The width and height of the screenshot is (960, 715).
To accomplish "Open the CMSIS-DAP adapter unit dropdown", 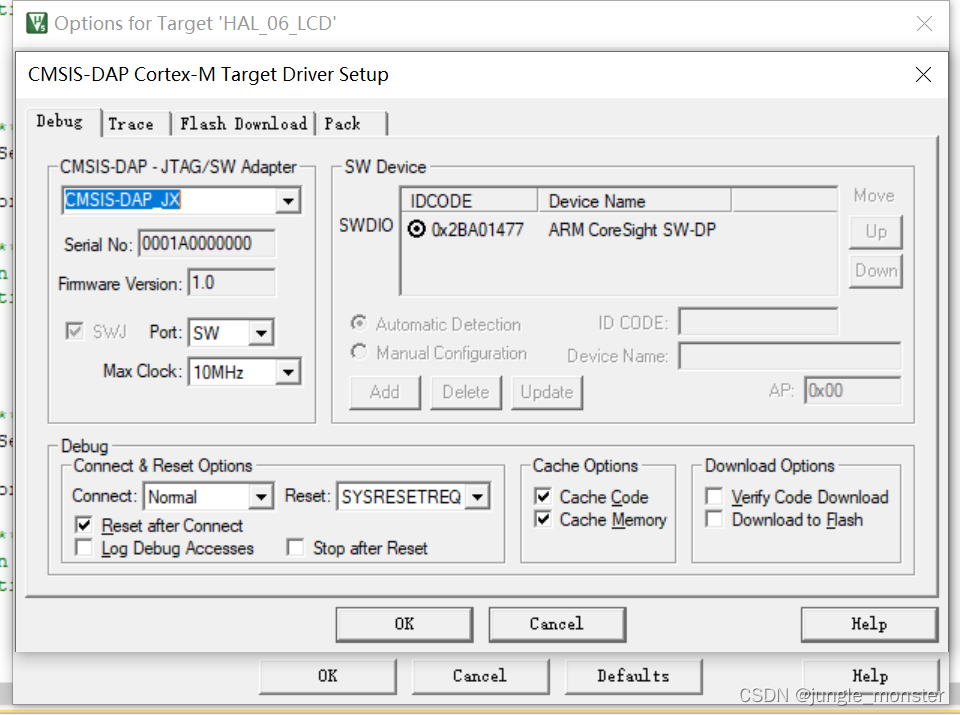I will coord(288,200).
